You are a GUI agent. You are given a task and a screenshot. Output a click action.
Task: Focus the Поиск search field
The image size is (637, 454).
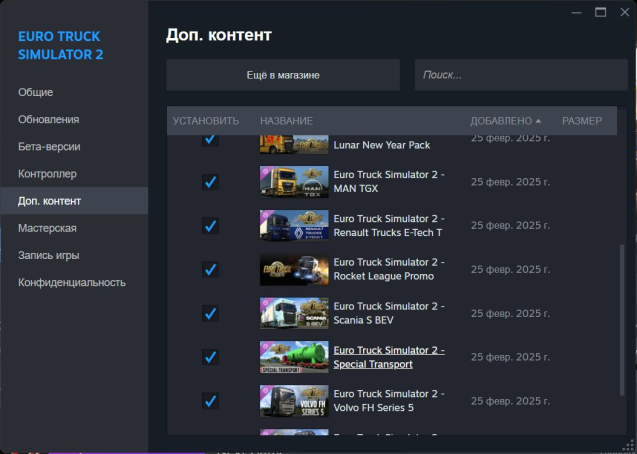tap(521, 75)
